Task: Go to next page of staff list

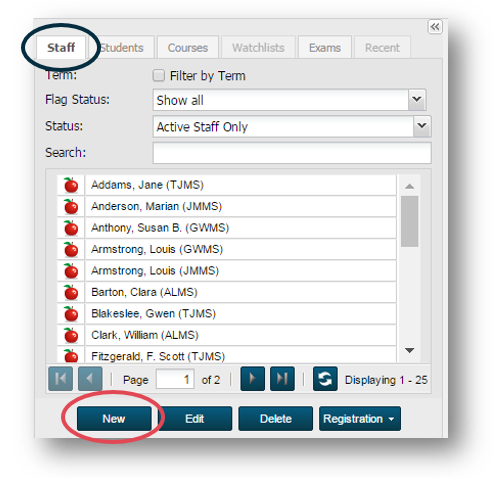Action: [x=253, y=379]
